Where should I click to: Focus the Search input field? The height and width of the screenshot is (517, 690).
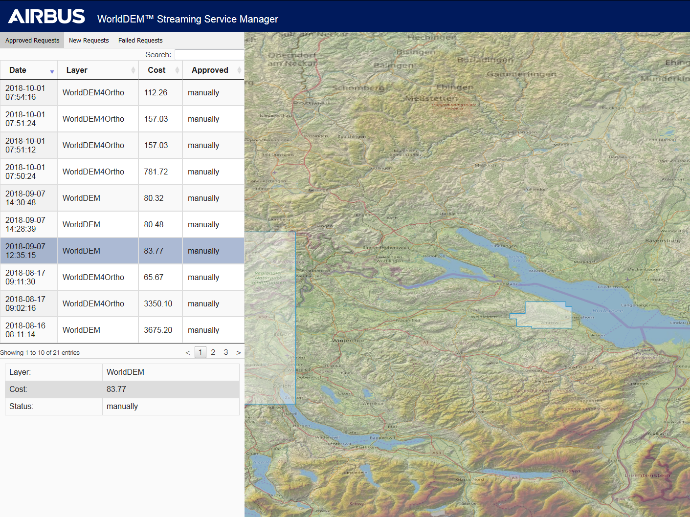[x=209, y=55]
